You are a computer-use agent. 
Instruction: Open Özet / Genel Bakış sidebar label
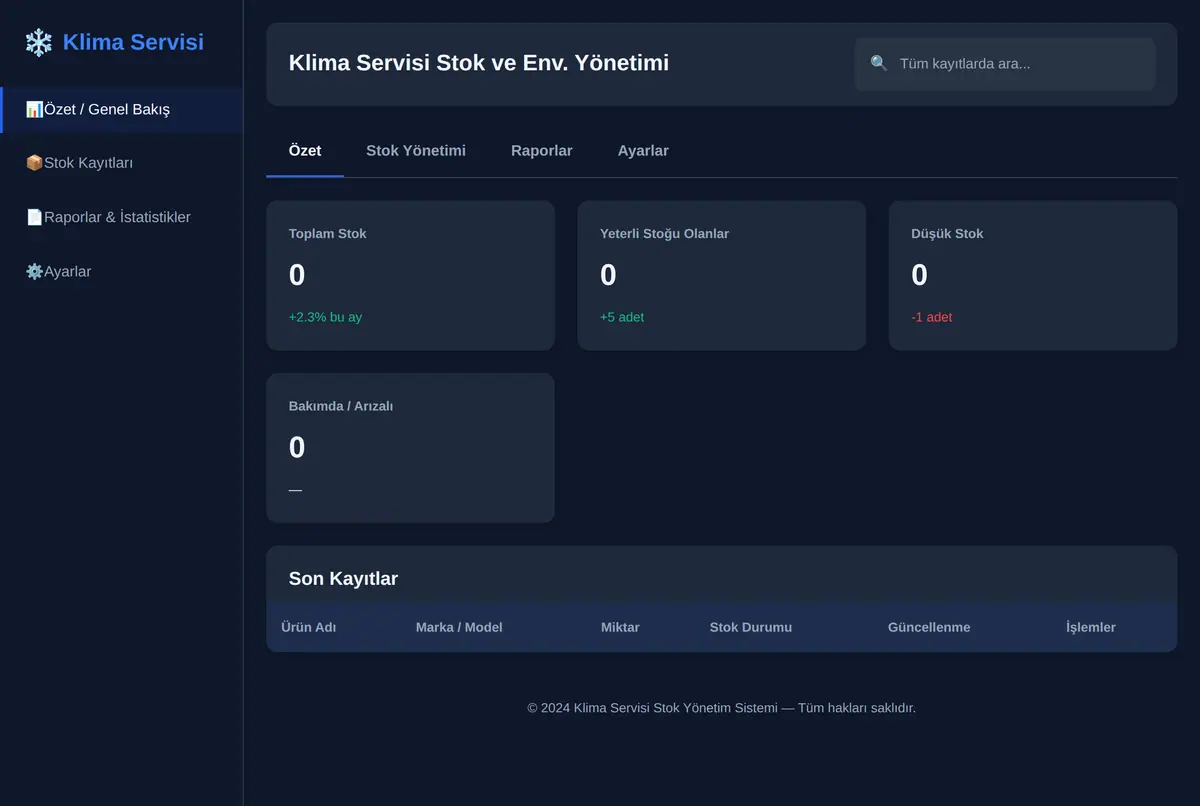click(107, 109)
